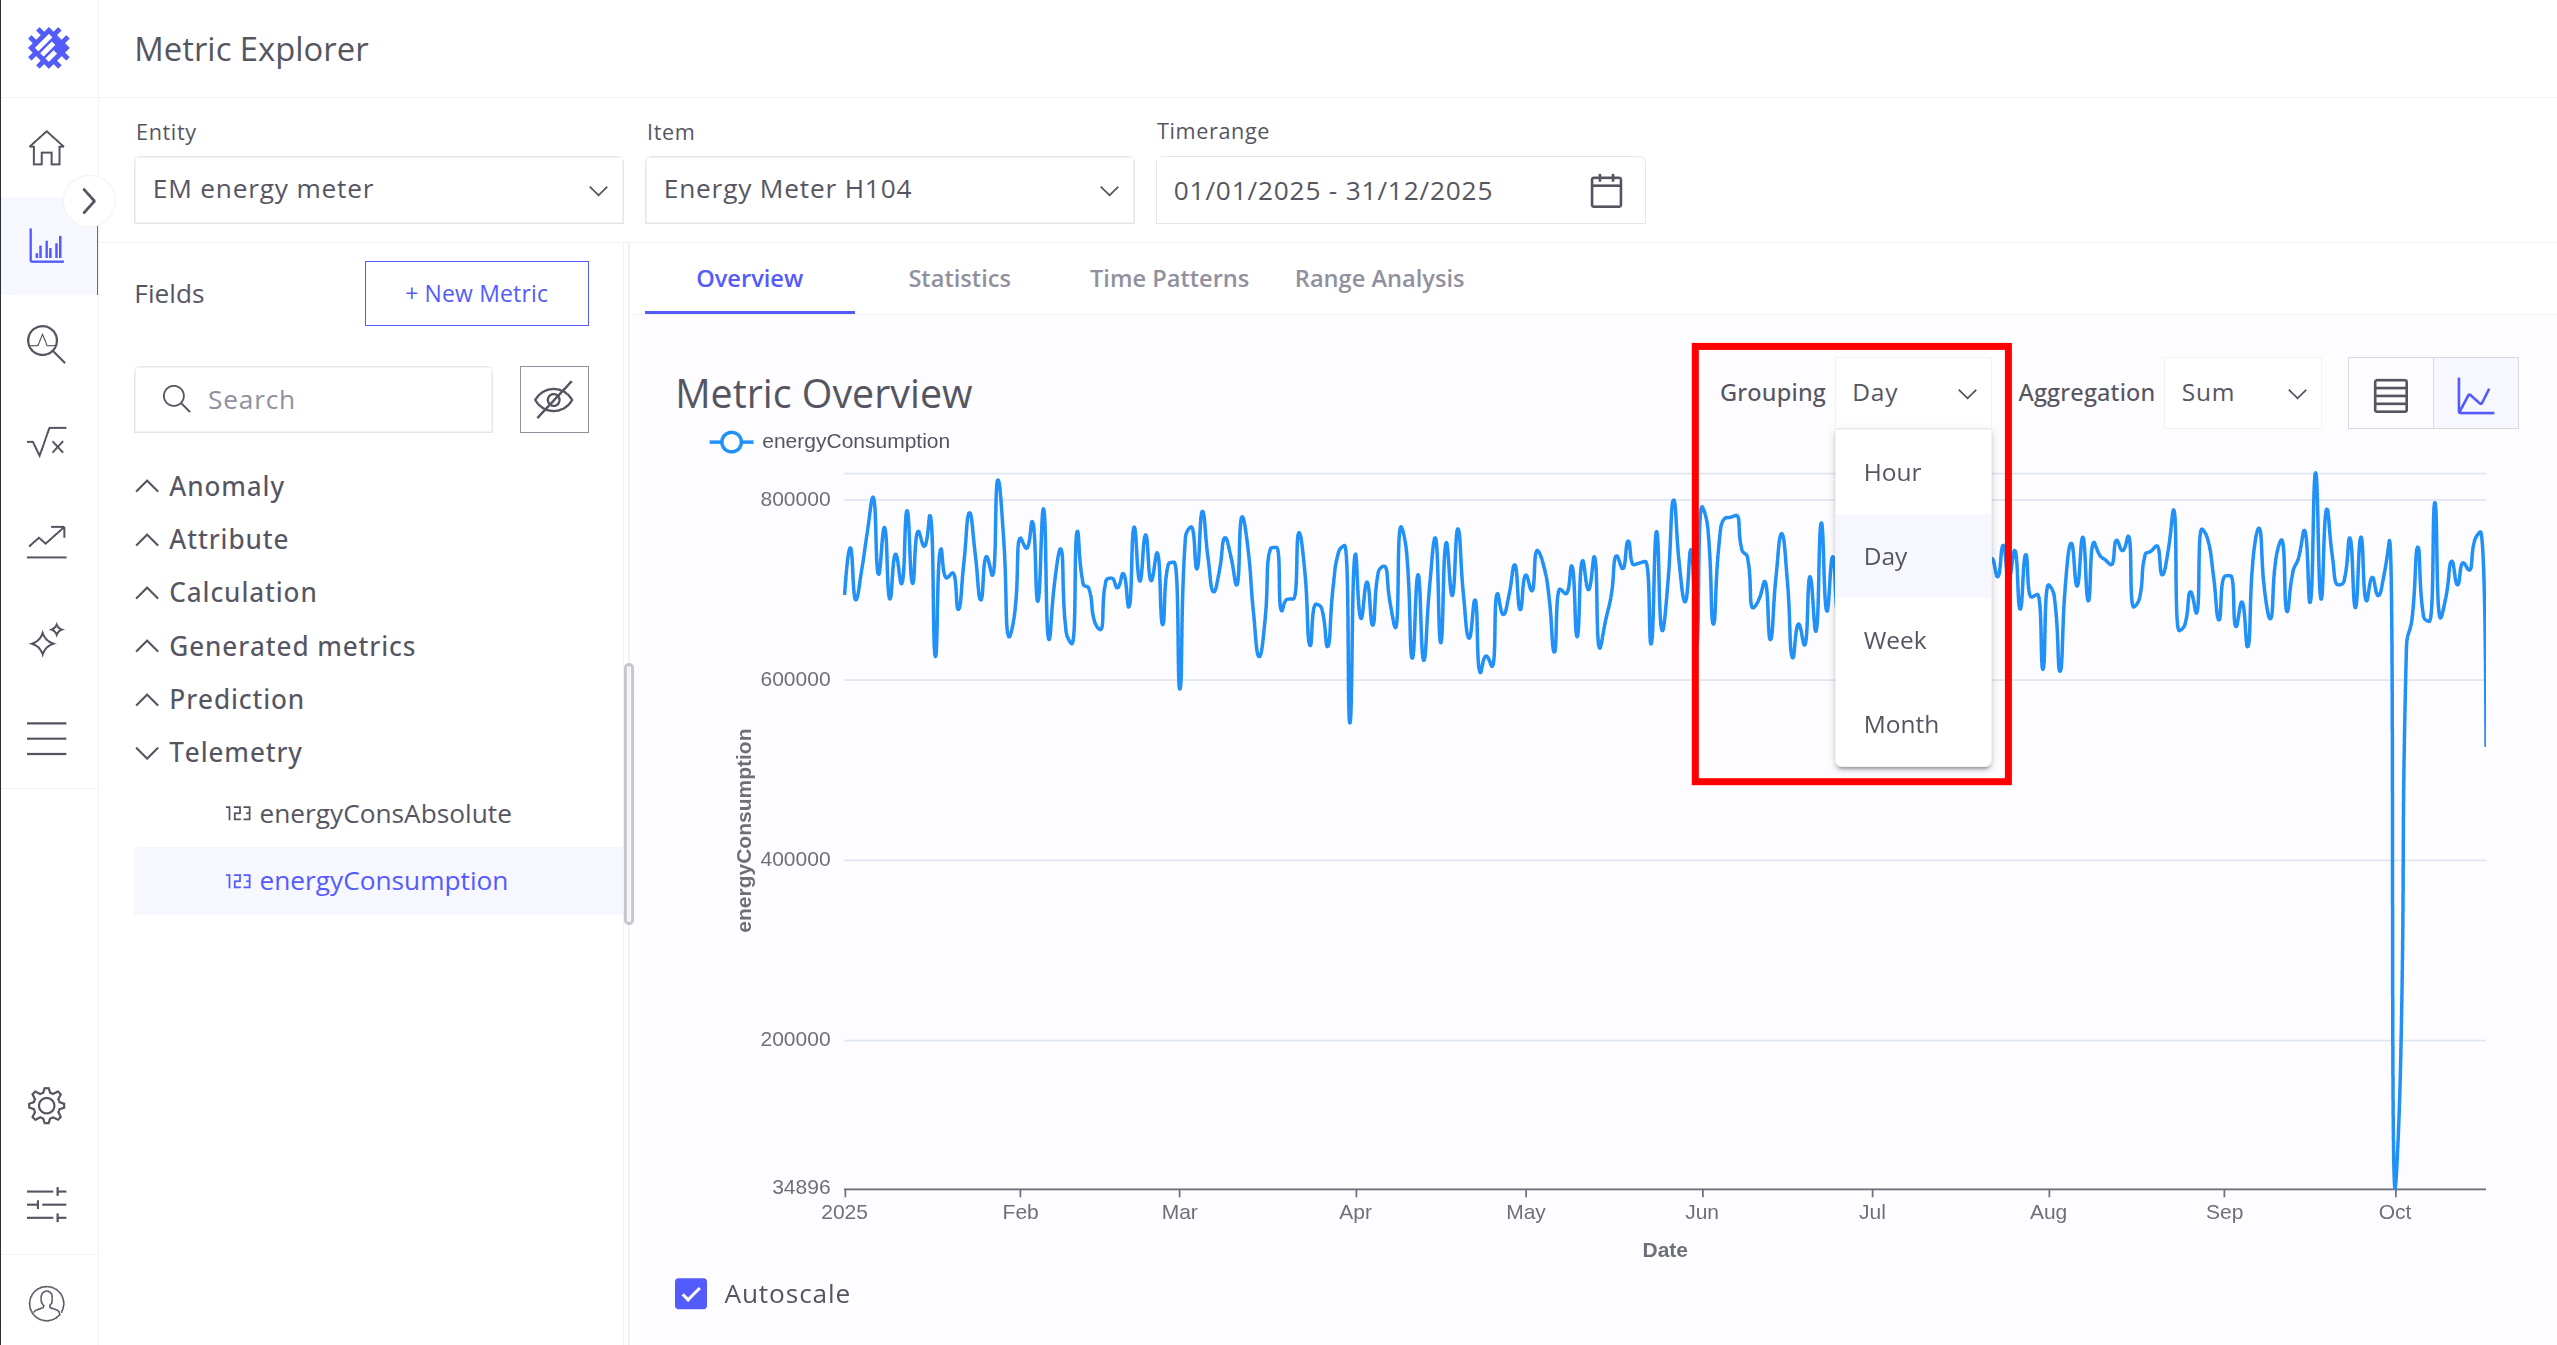Open the Aggregation Sum dropdown
Image resolution: width=2557 pixels, height=1345 pixels.
[x=2242, y=394]
